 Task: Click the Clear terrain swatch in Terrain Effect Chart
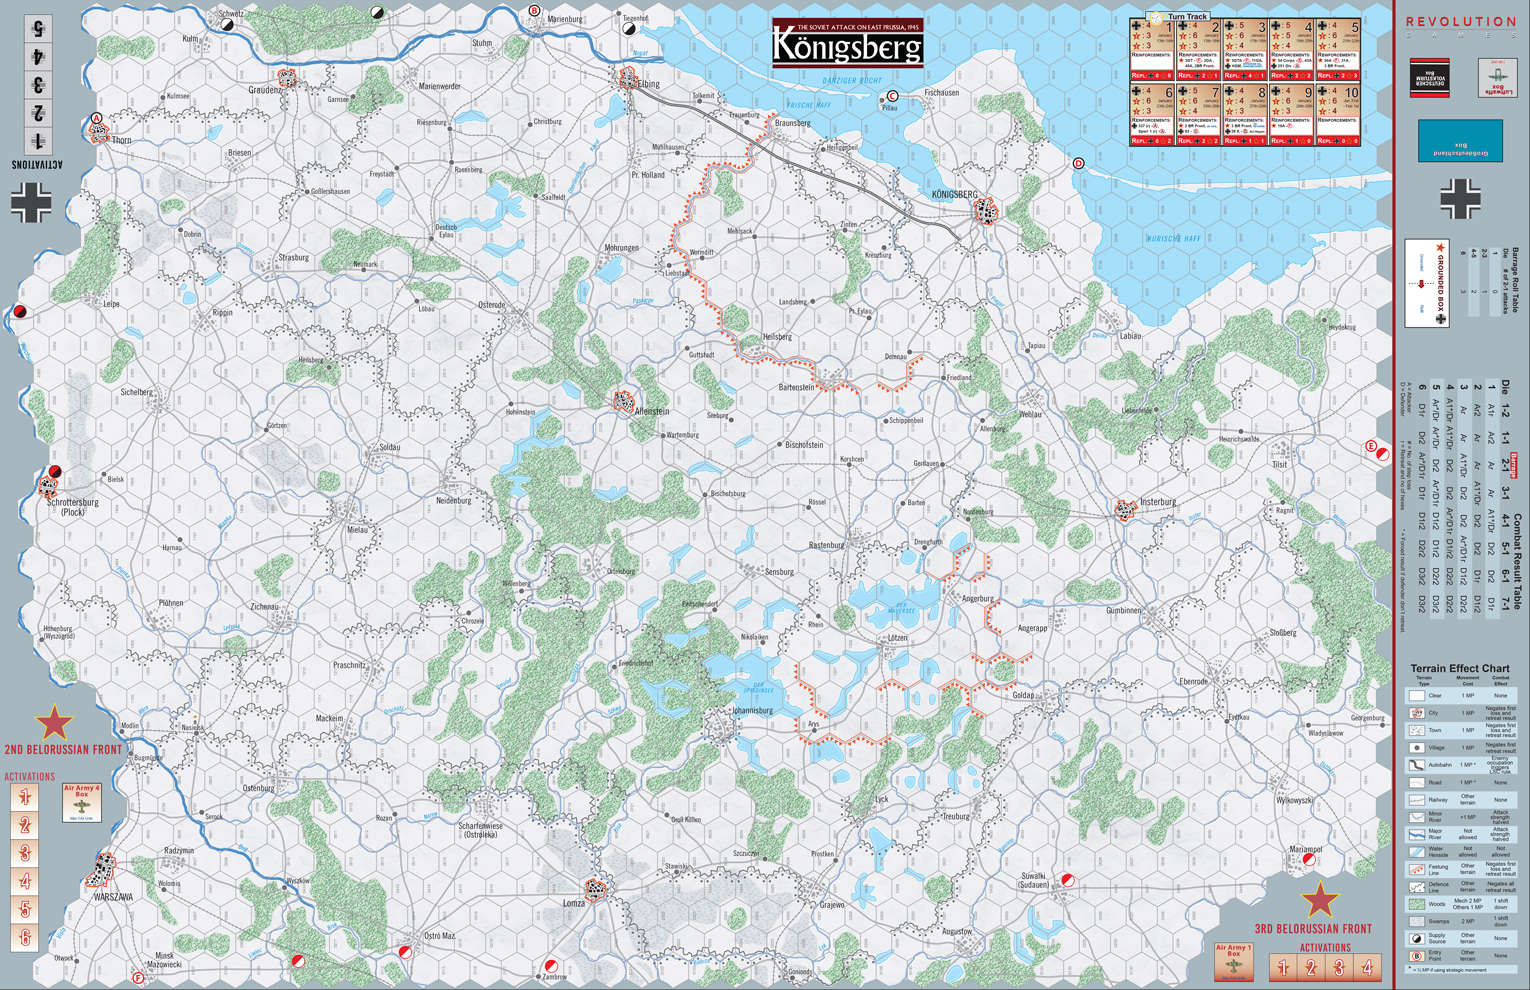[x=1416, y=695]
